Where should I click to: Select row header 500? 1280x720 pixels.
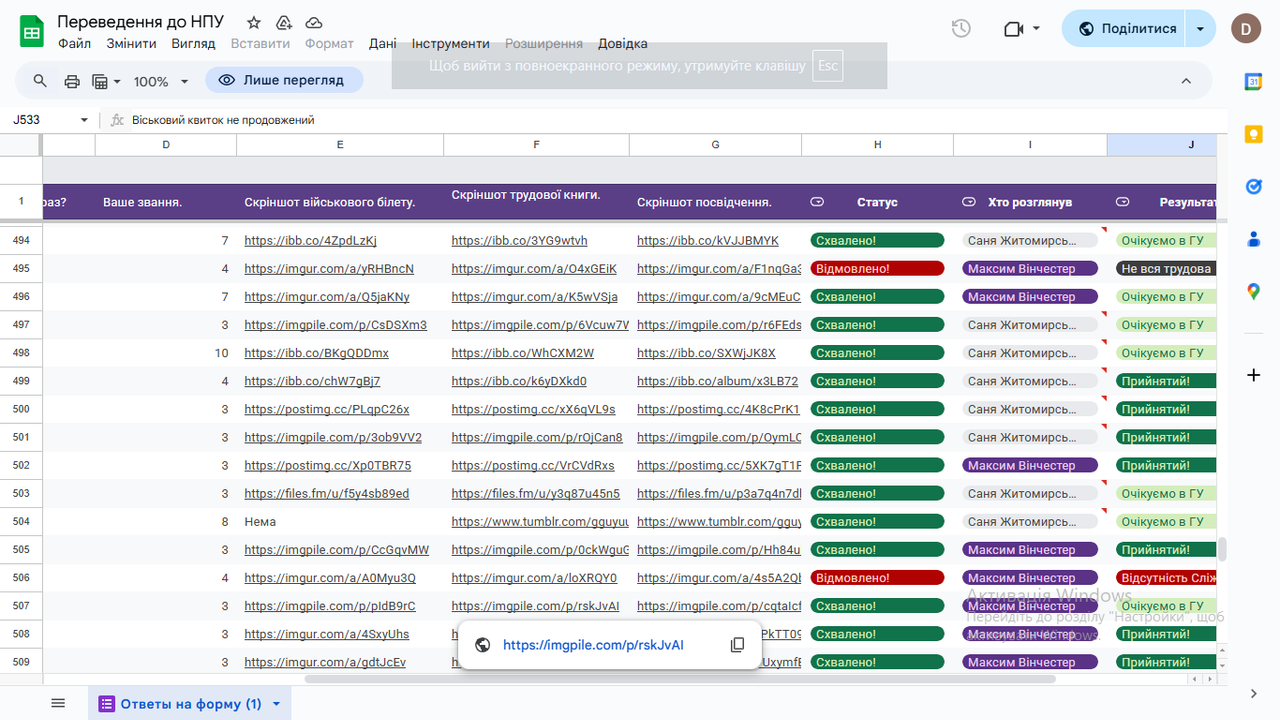pos(21,409)
